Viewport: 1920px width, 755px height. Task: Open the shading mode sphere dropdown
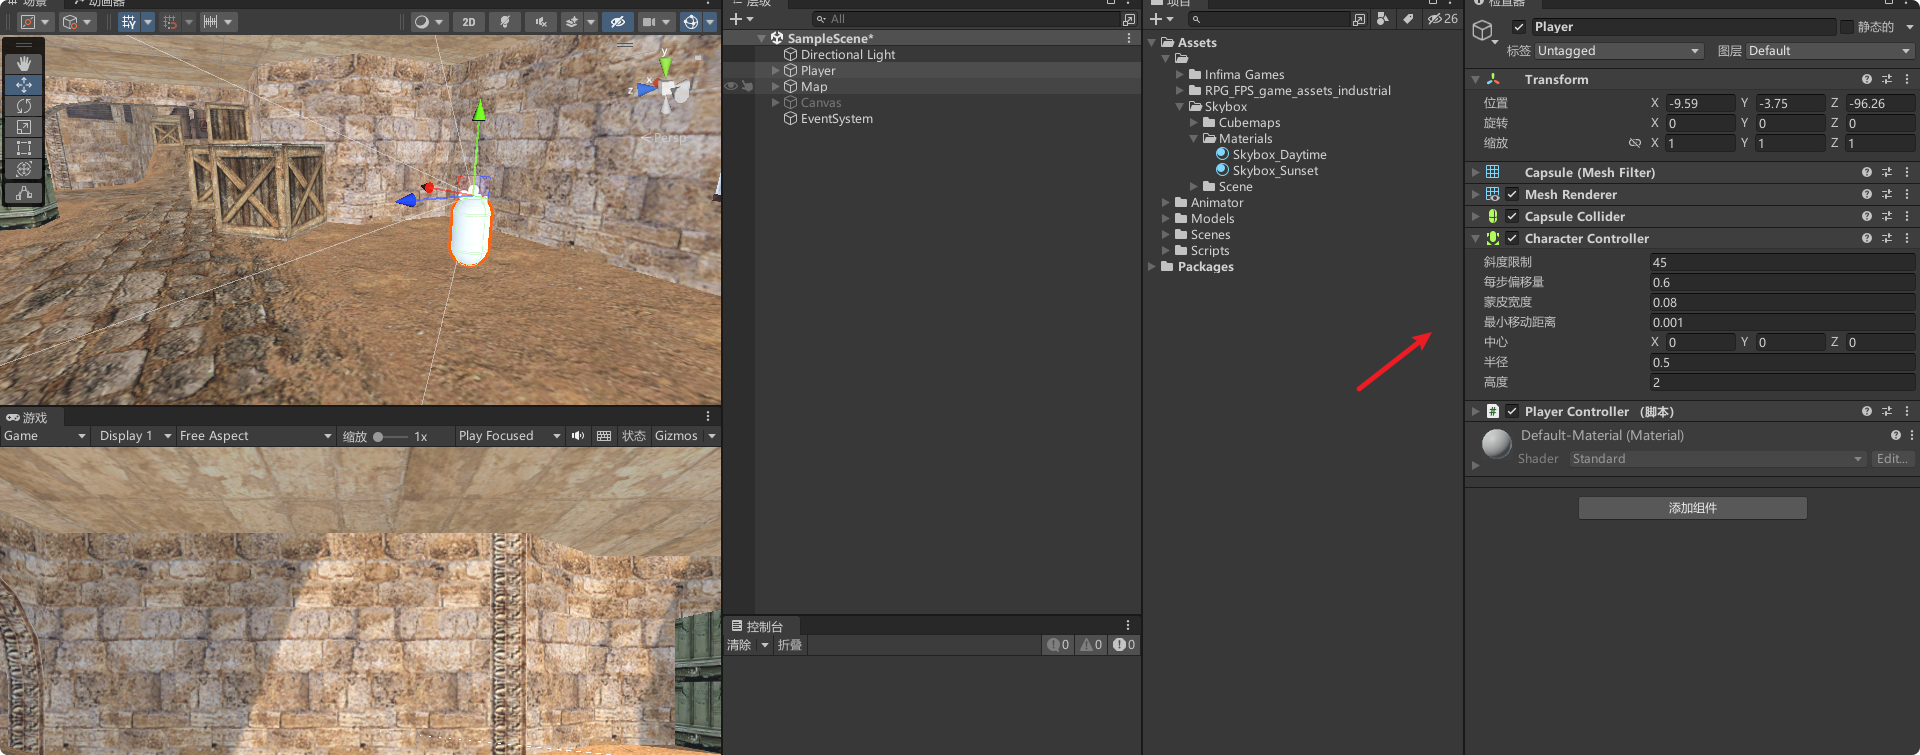click(429, 21)
